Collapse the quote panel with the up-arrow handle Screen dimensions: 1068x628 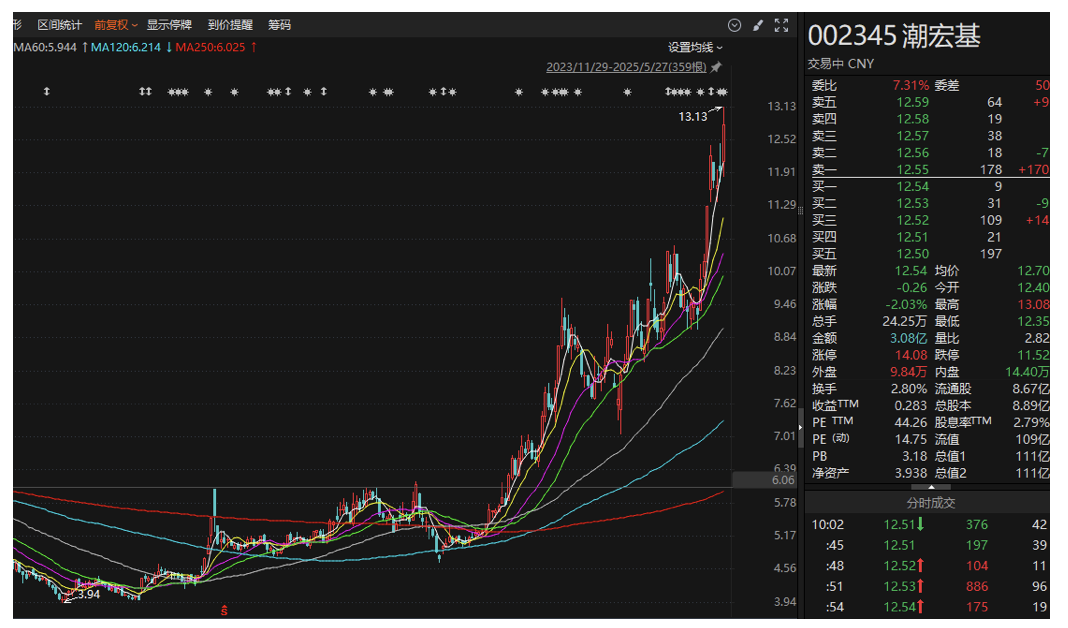(930, 487)
